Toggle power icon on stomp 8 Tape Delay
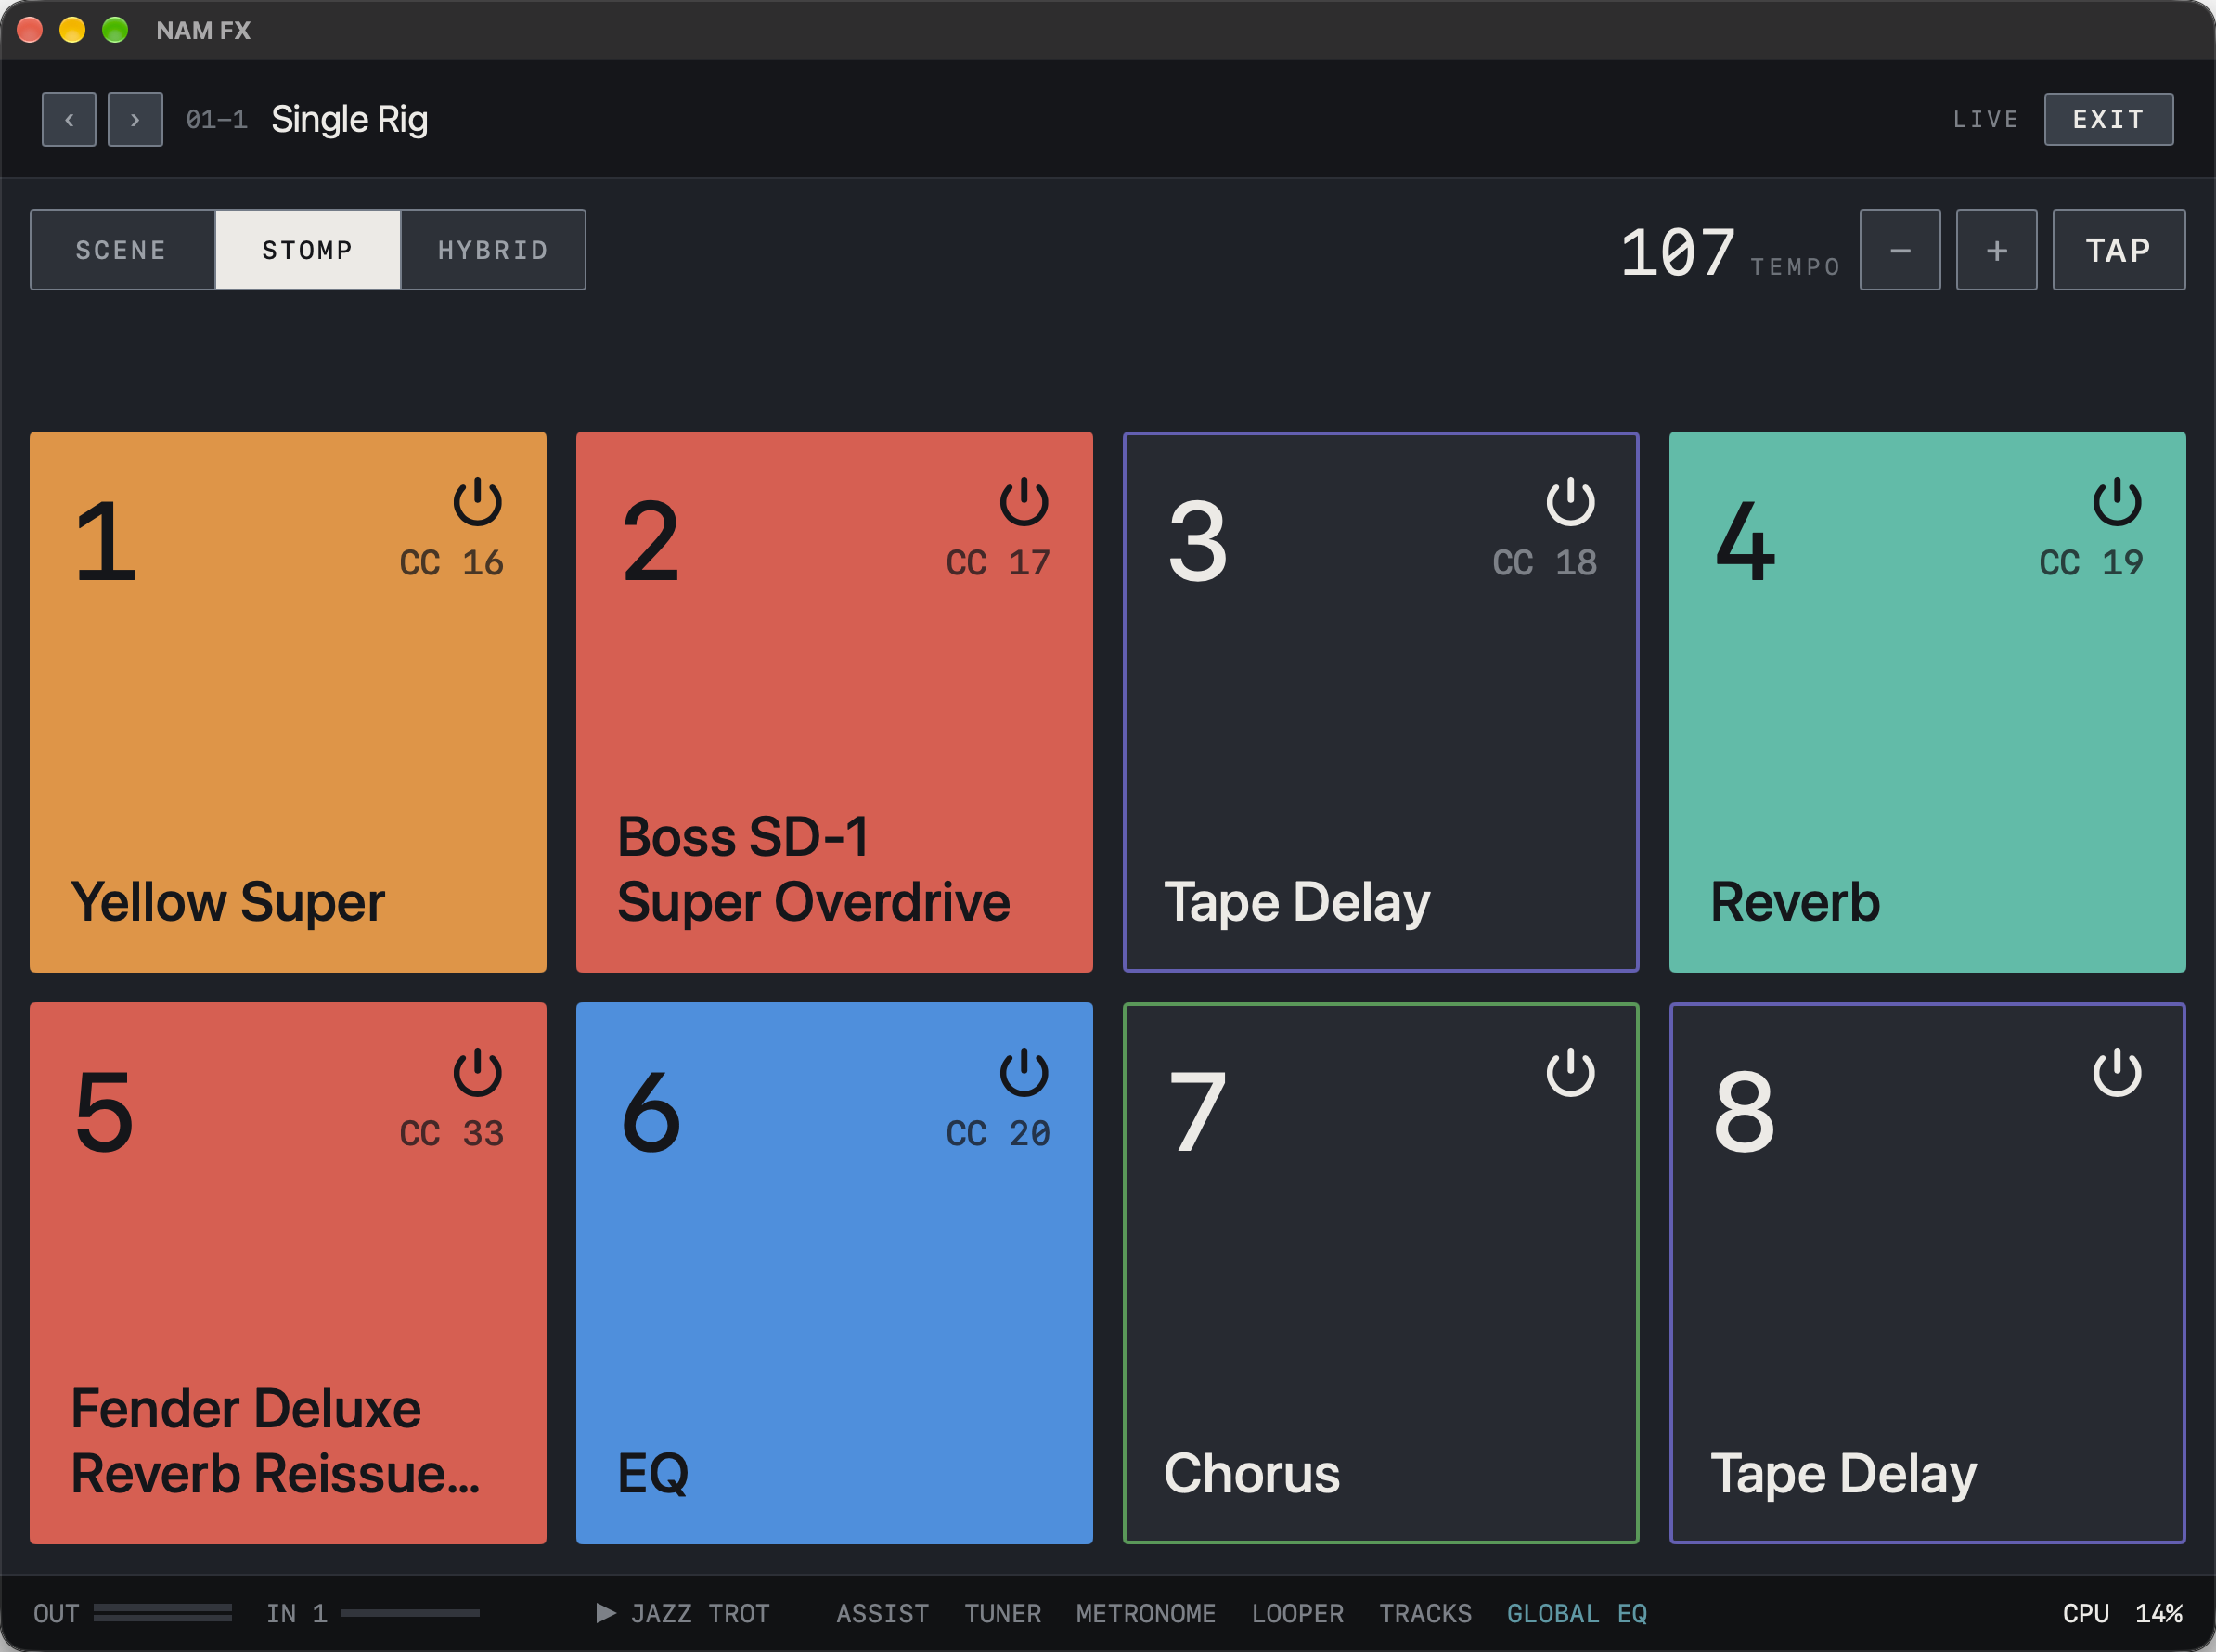 (x=2117, y=1072)
